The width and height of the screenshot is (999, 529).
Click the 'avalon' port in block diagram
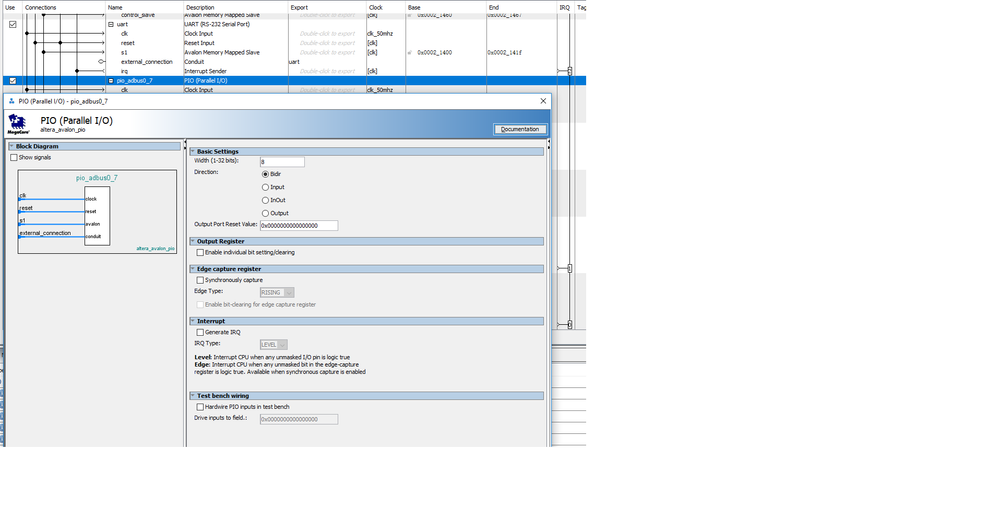93,224
